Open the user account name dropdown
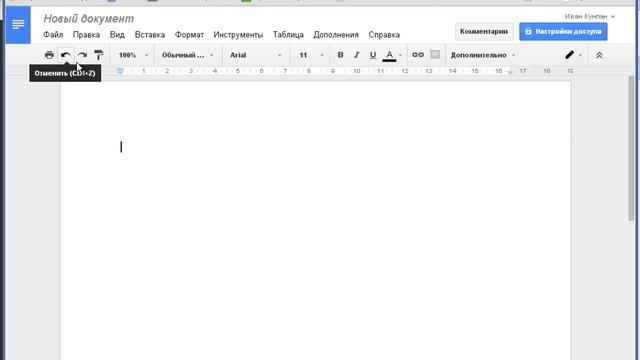 [589, 16]
